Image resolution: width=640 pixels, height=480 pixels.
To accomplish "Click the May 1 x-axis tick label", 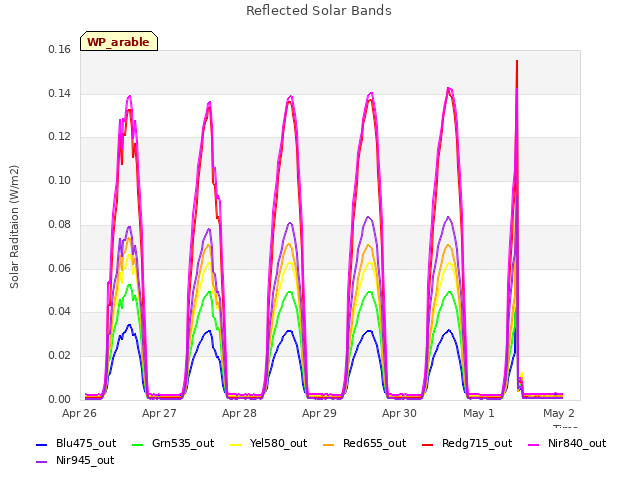I will 479,413.
